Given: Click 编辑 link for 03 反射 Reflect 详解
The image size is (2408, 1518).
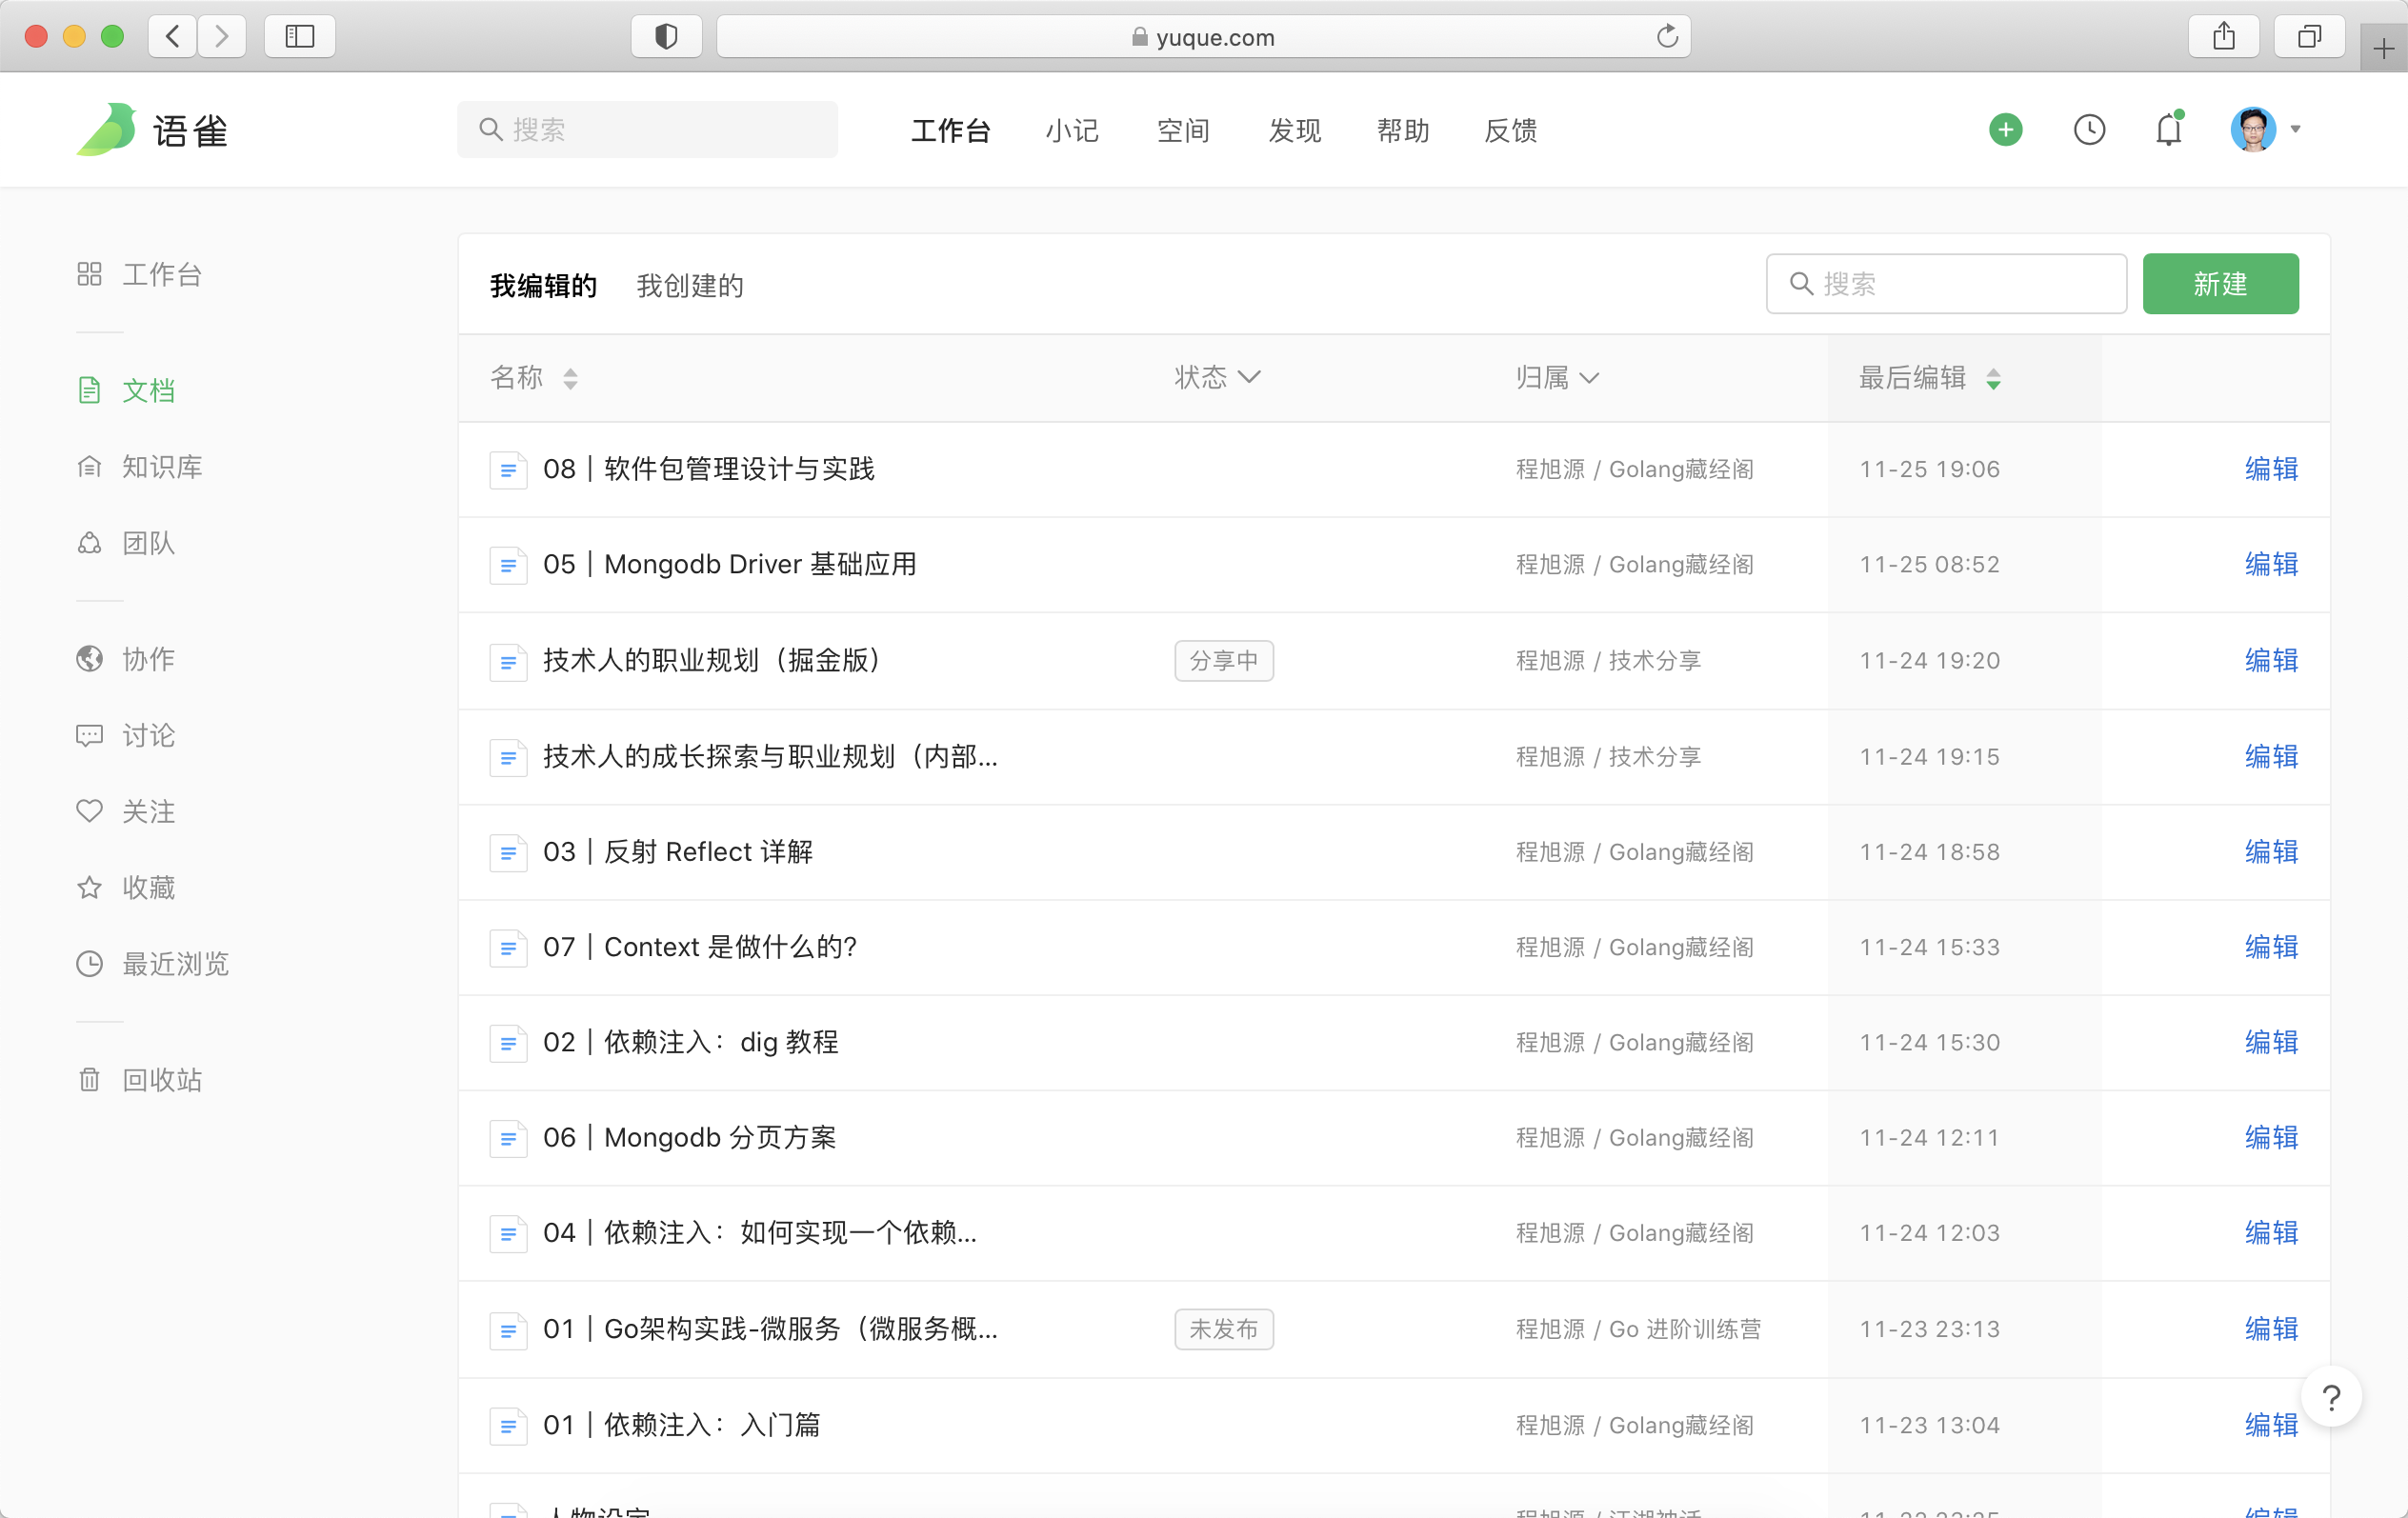Looking at the screenshot, I should point(2271,852).
